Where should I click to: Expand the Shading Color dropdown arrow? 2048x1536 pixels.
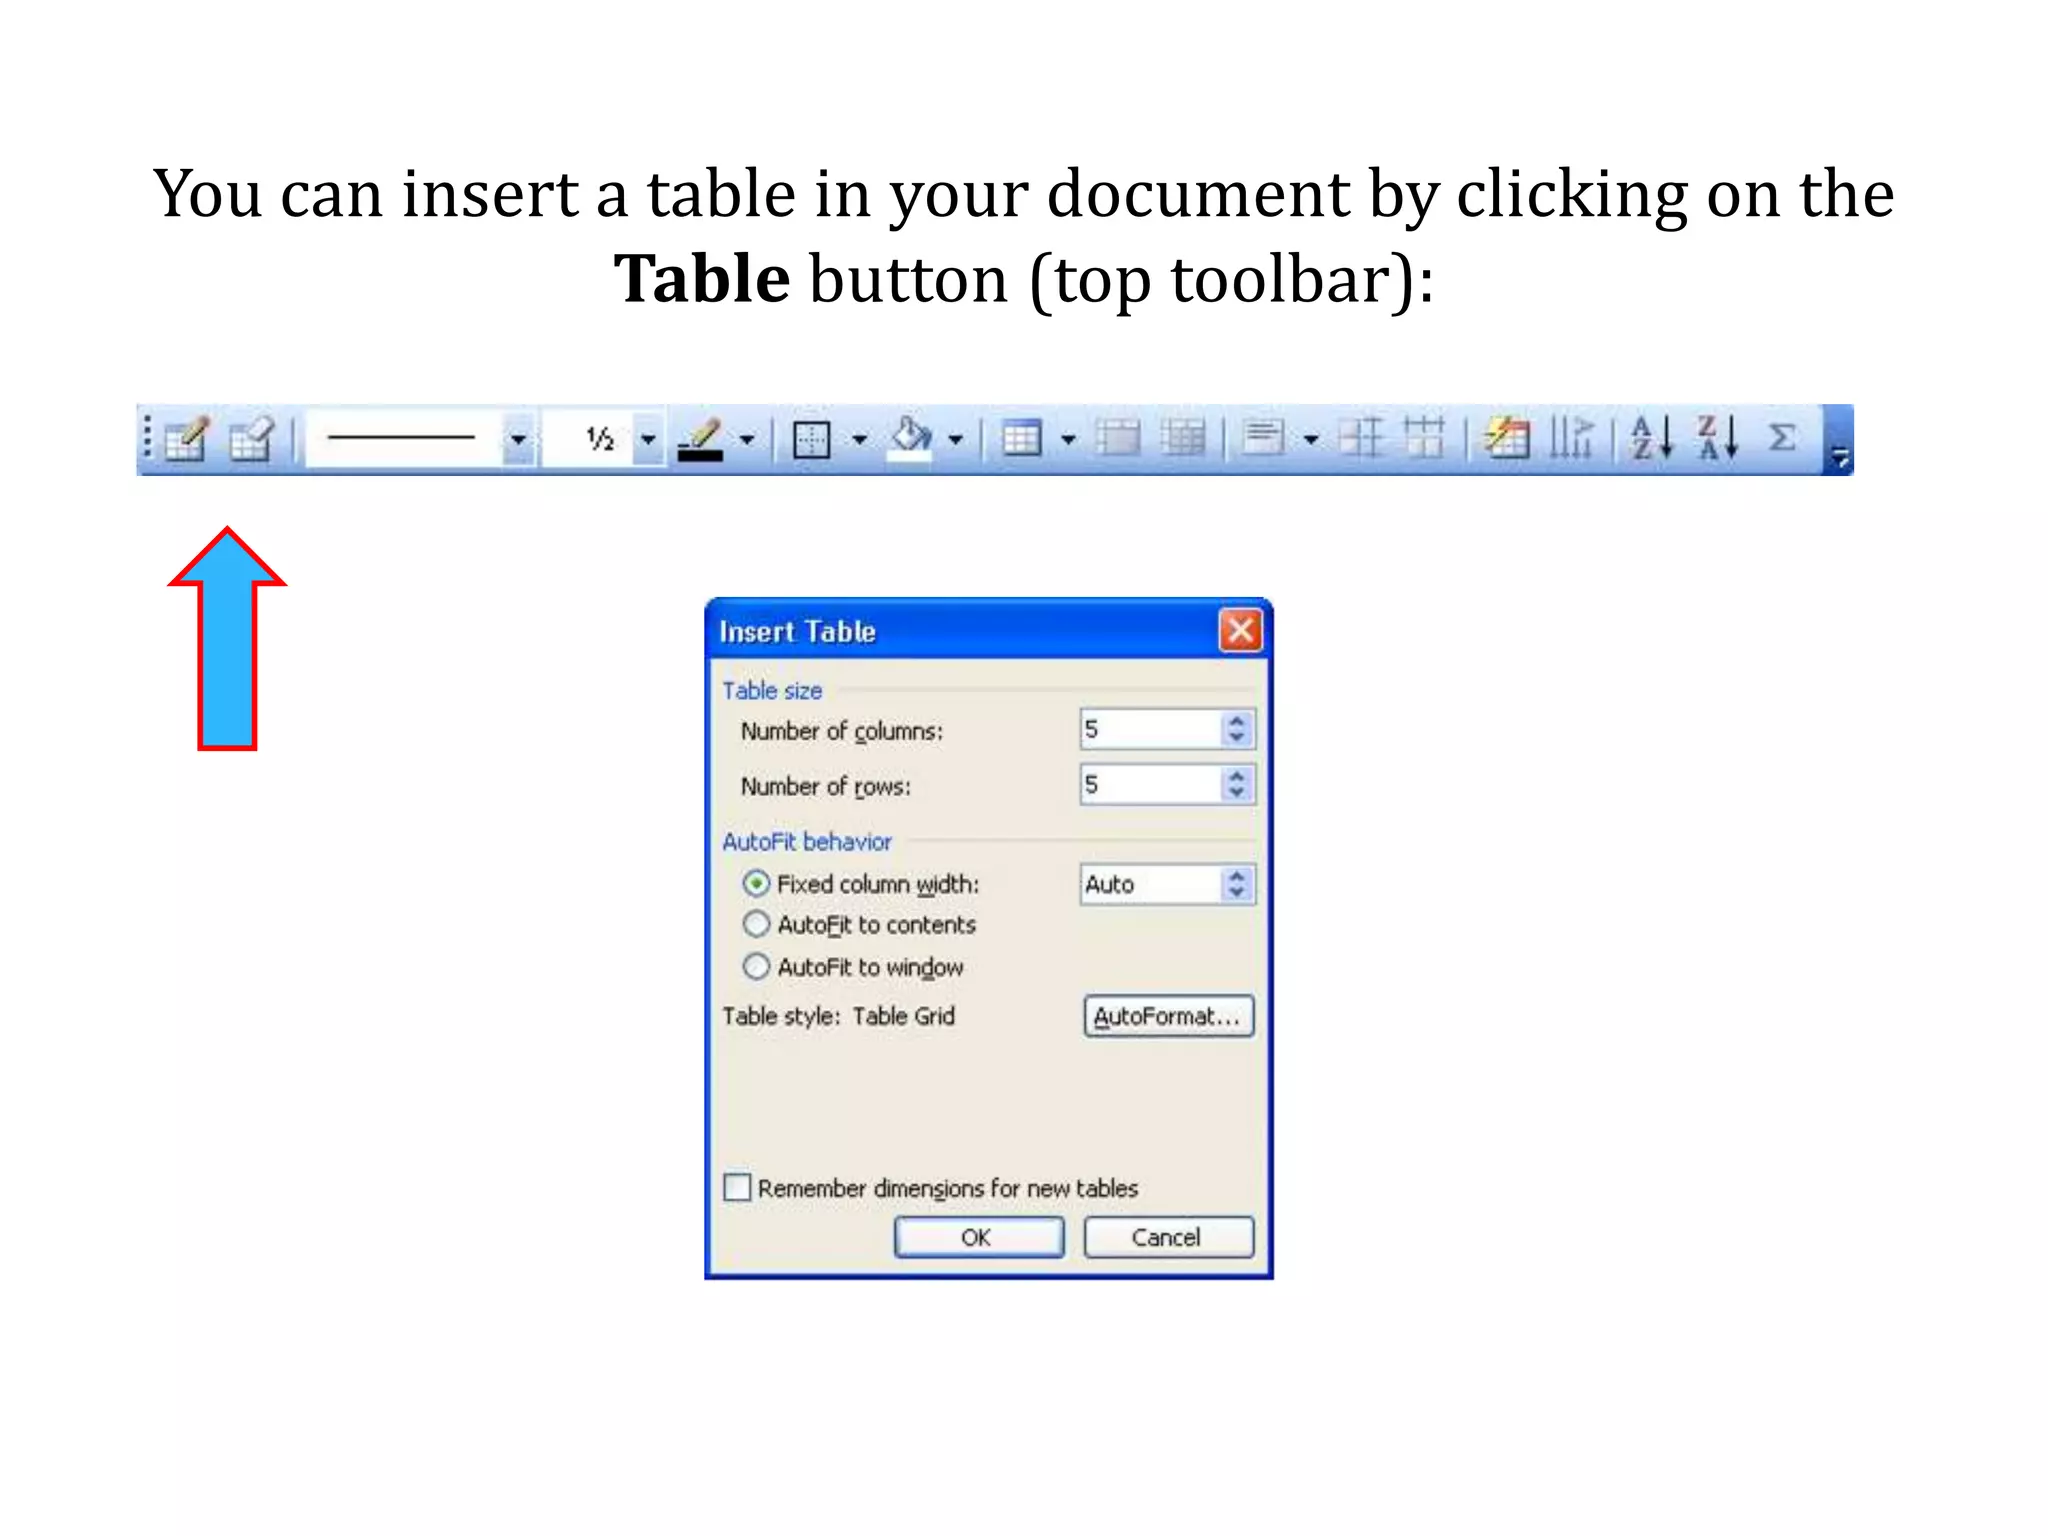(x=956, y=439)
